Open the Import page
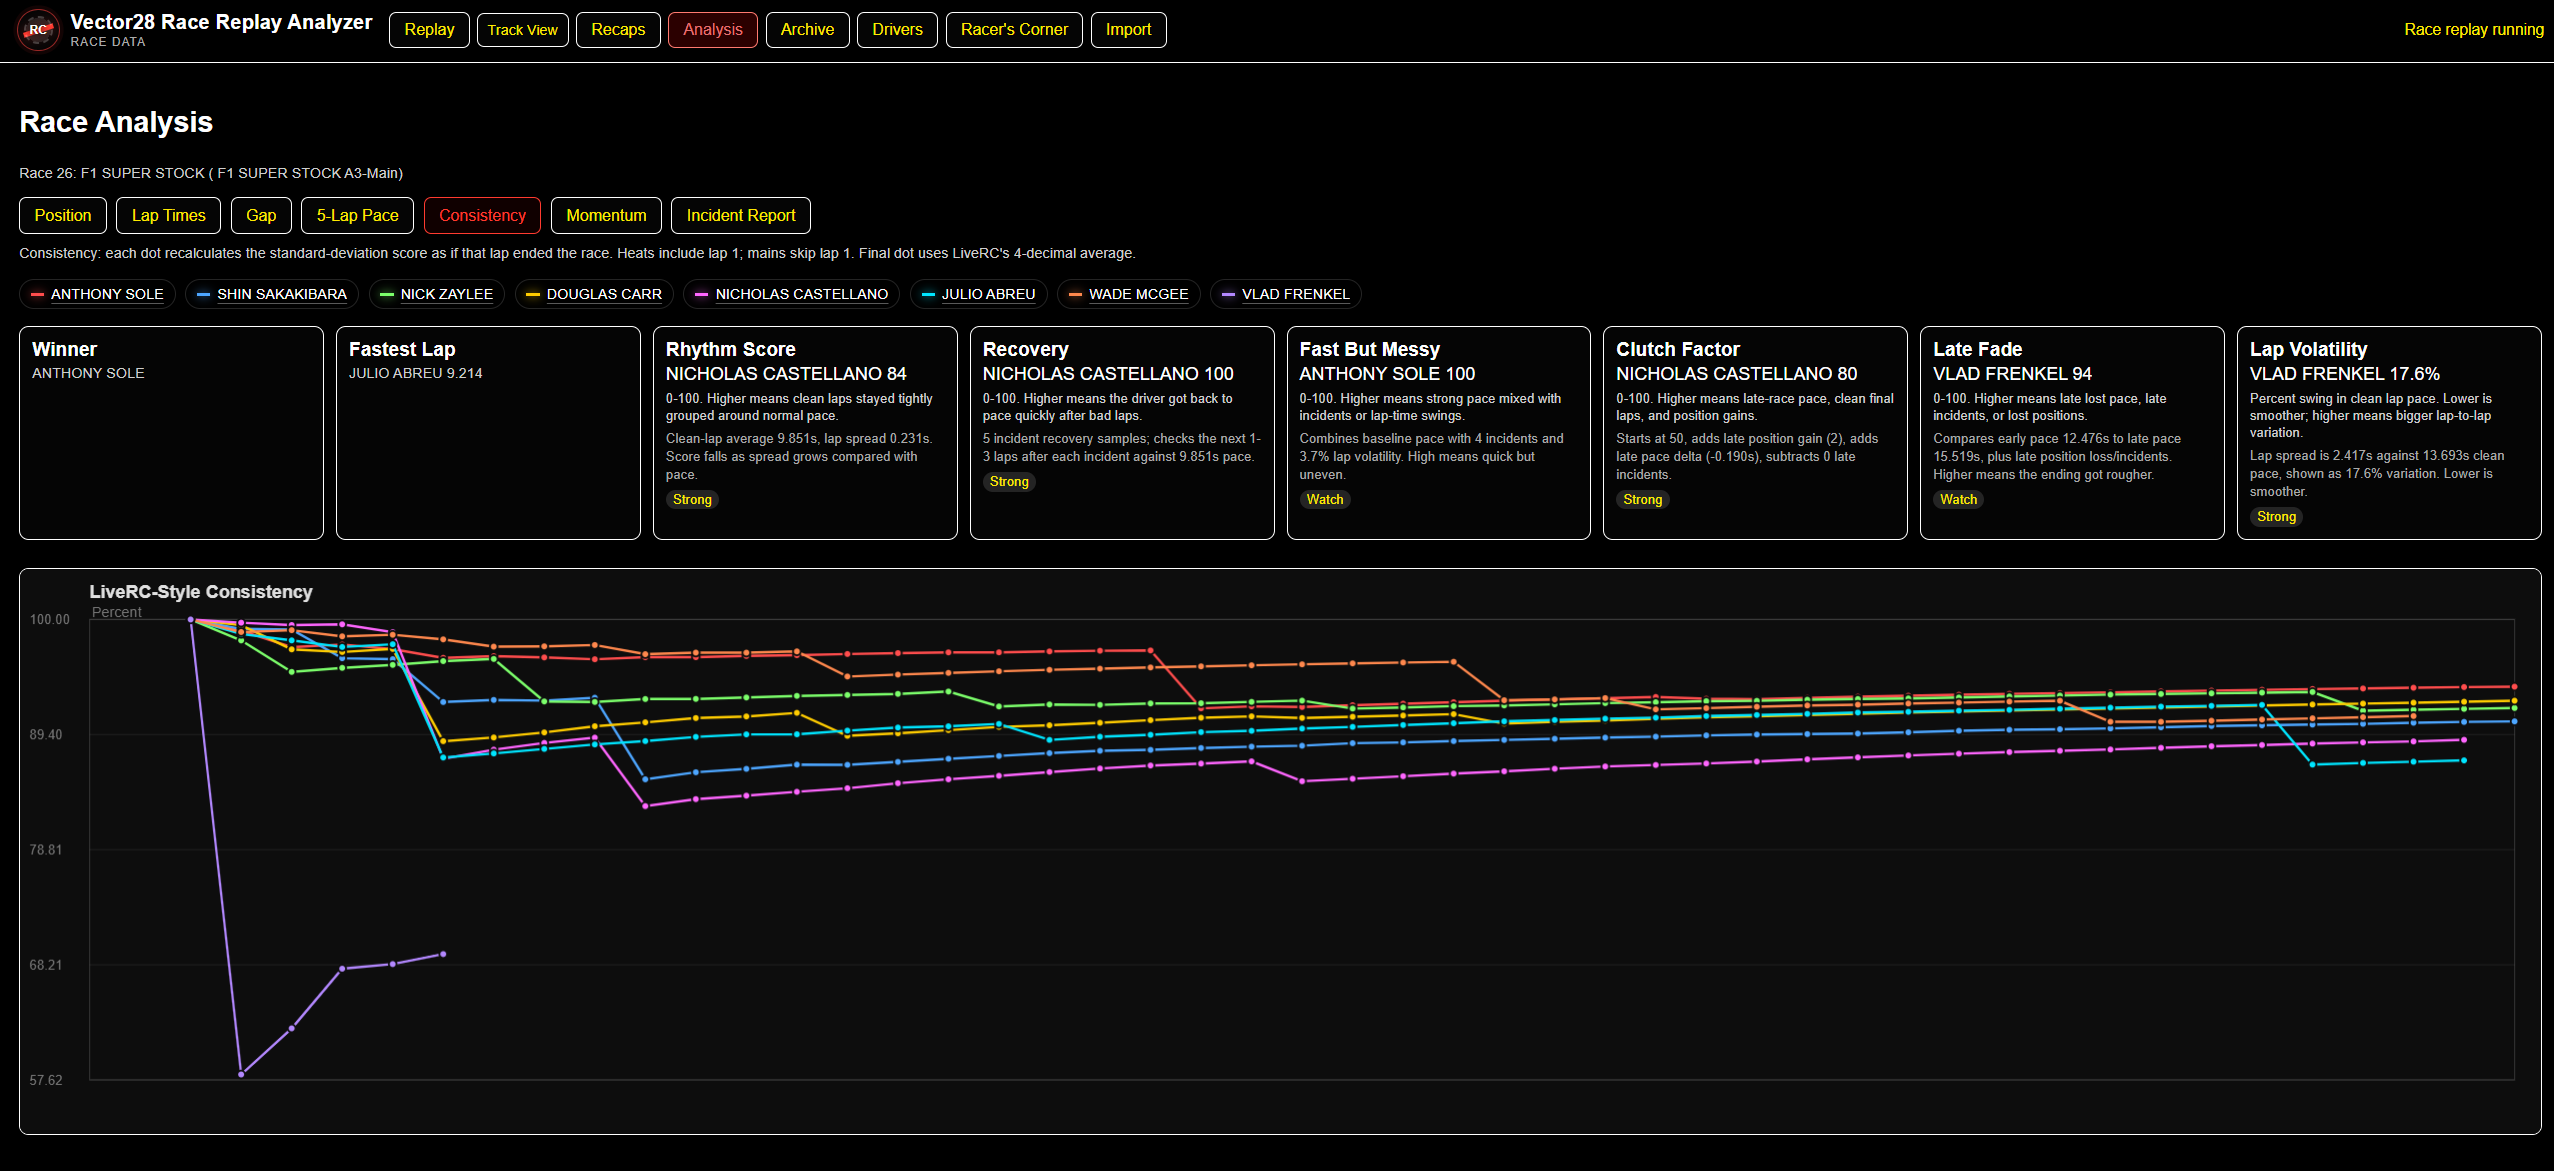 (1128, 30)
